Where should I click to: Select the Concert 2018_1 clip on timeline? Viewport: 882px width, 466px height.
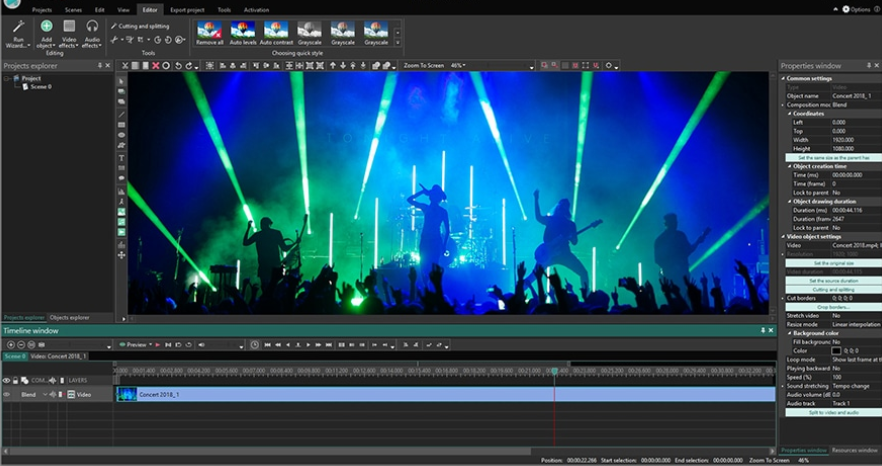point(446,395)
